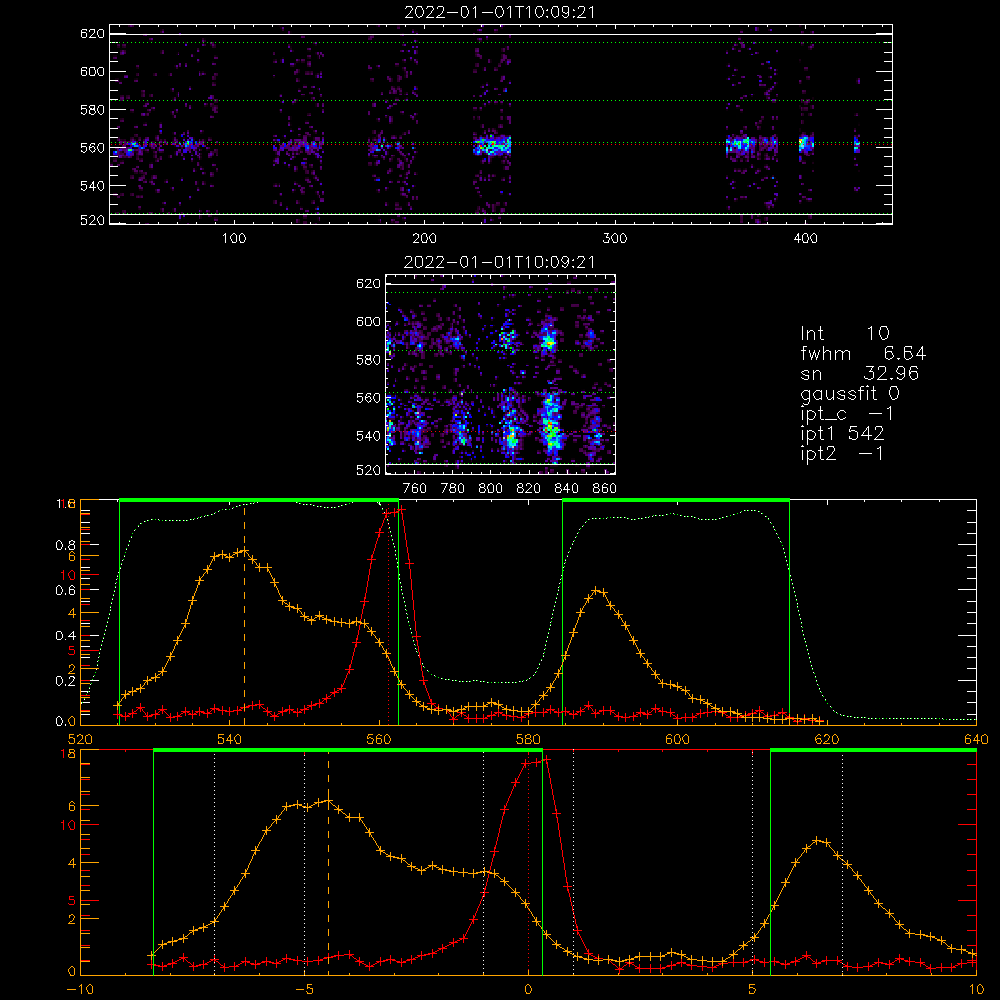Click the 'sn 32.96' value
This screenshot has width=1000, height=1000.
tap(860, 373)
